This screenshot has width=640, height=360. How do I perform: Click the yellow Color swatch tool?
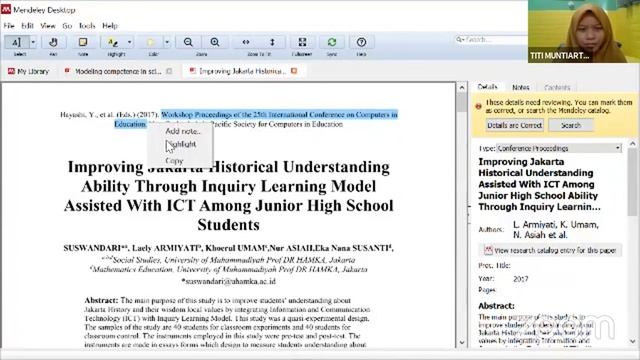(151, 42)
